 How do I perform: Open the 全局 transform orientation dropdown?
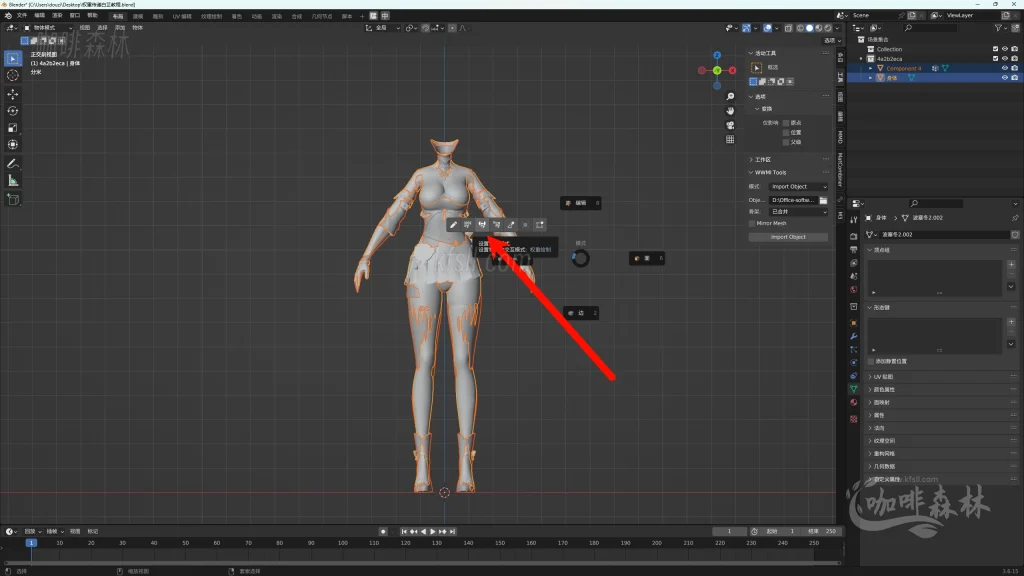[x=383, y=28]
